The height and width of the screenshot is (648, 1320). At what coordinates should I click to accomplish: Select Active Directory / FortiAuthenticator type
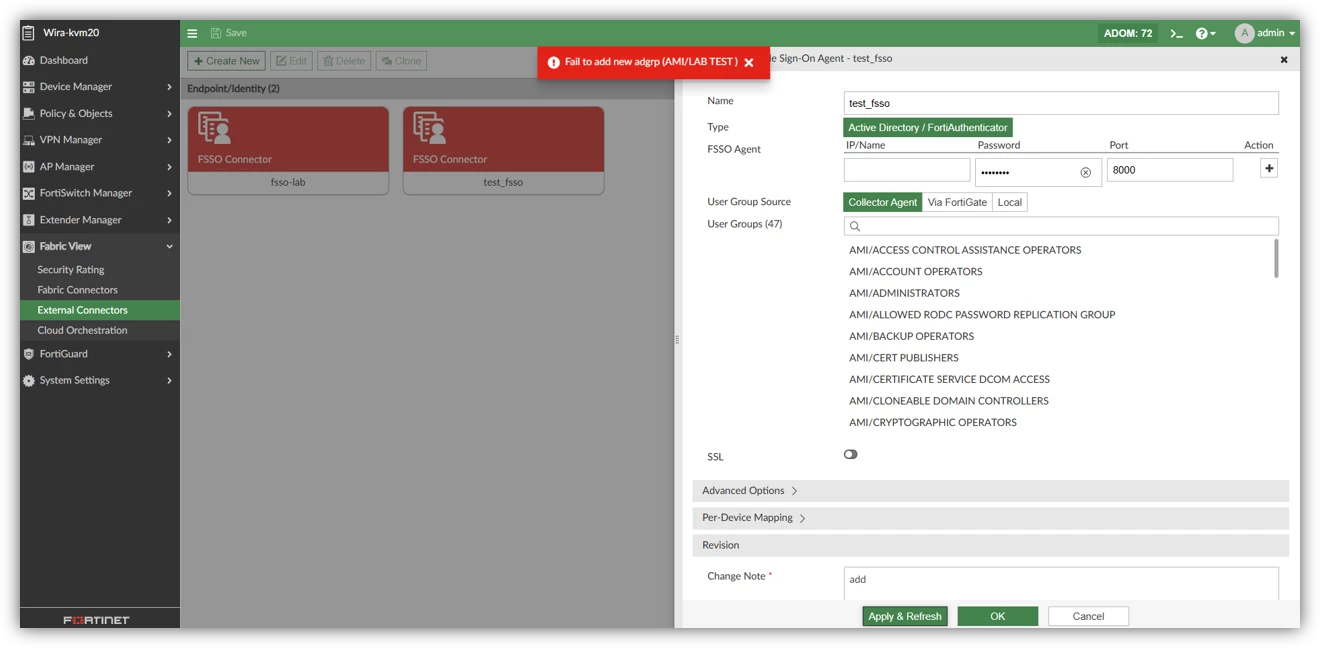click(x=928, y=127)
